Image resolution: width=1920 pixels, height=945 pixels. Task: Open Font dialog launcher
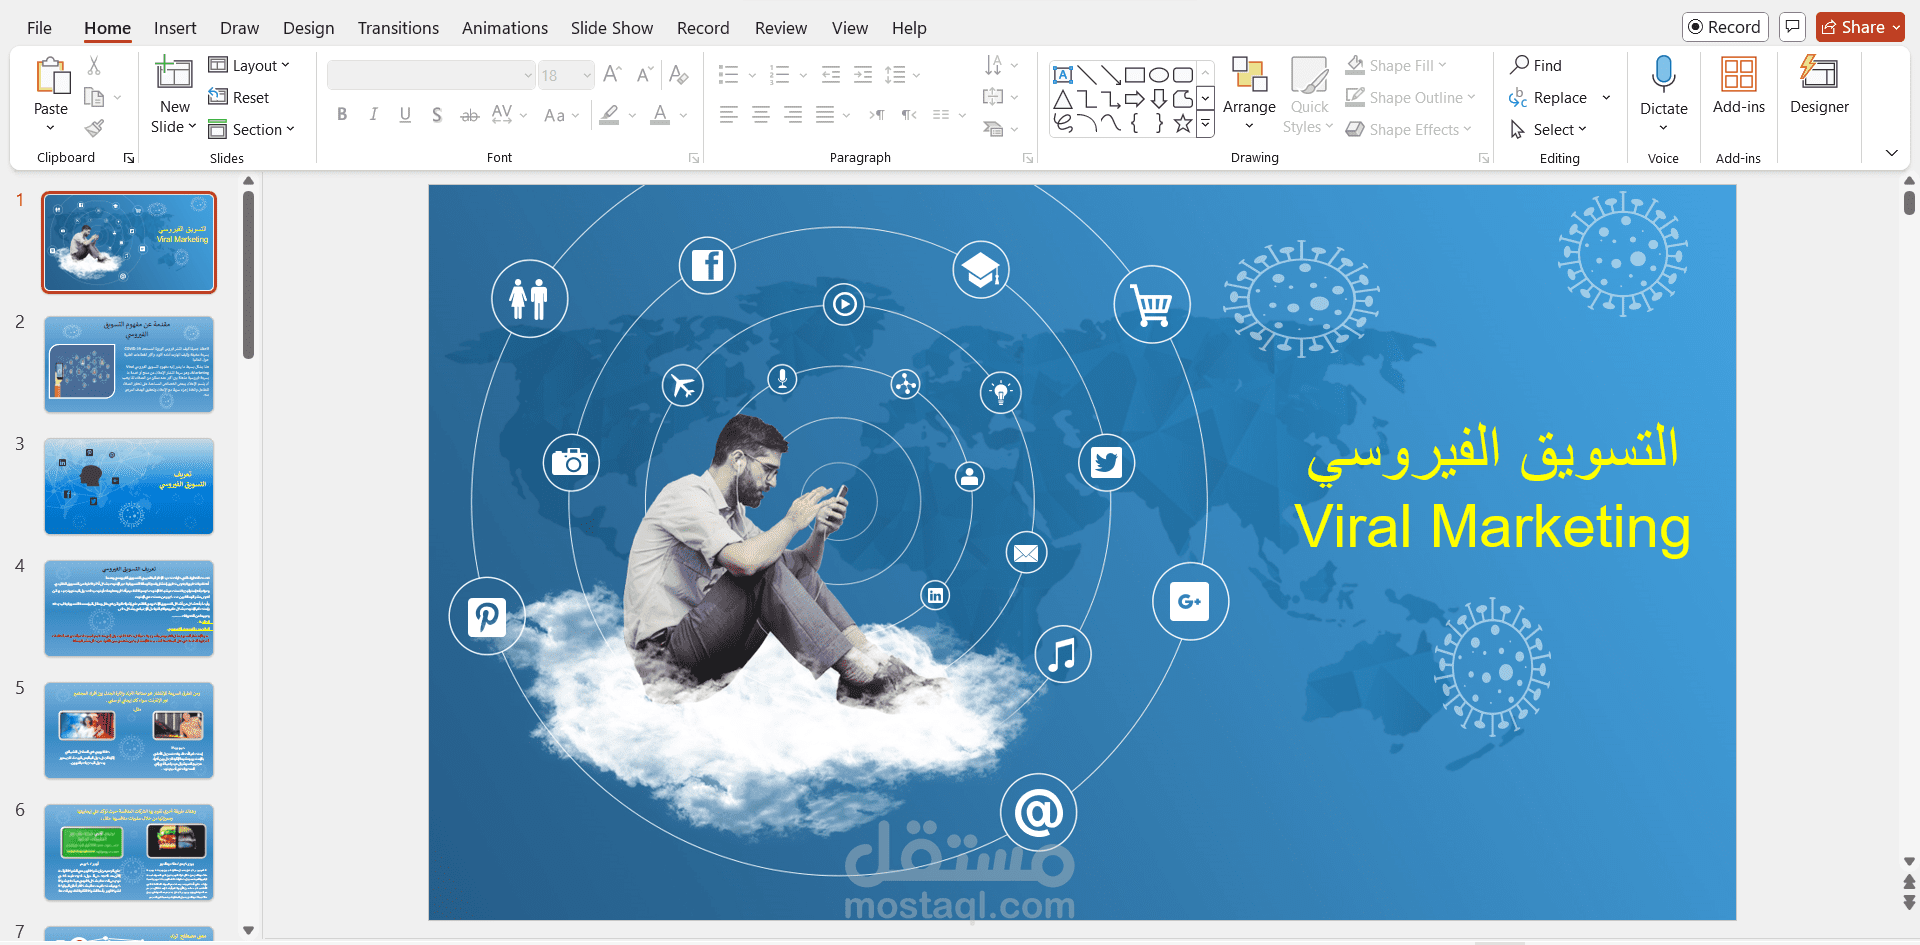coord(694,158)
